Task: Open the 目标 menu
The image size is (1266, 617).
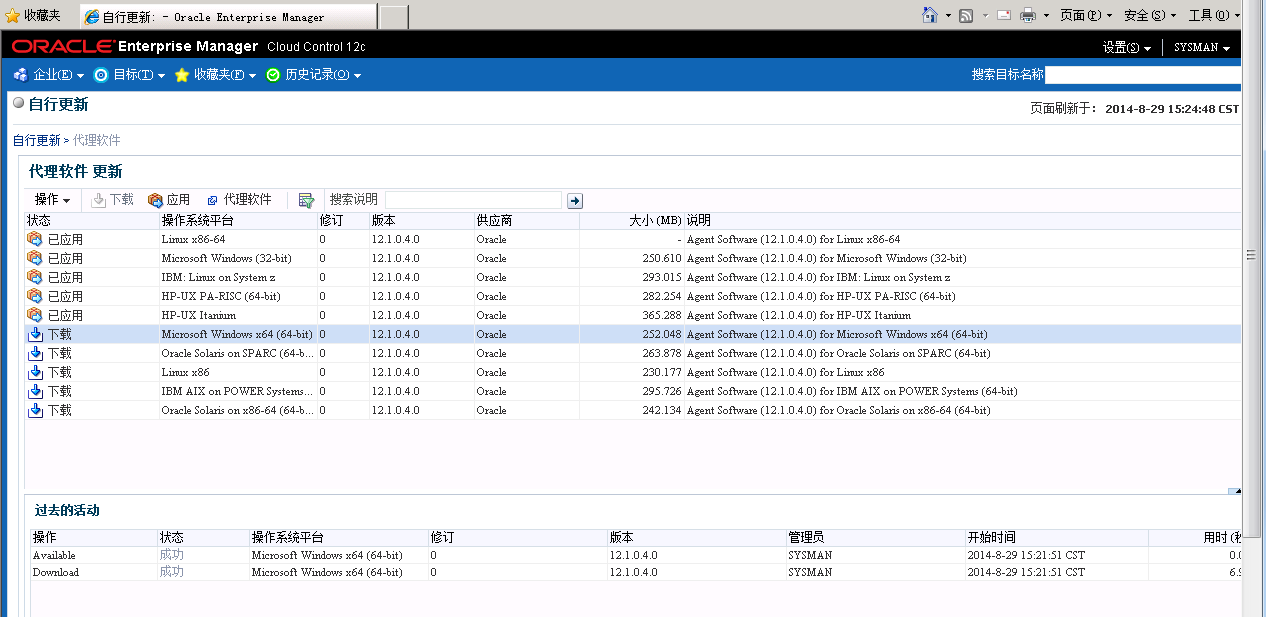Action: 129,75
